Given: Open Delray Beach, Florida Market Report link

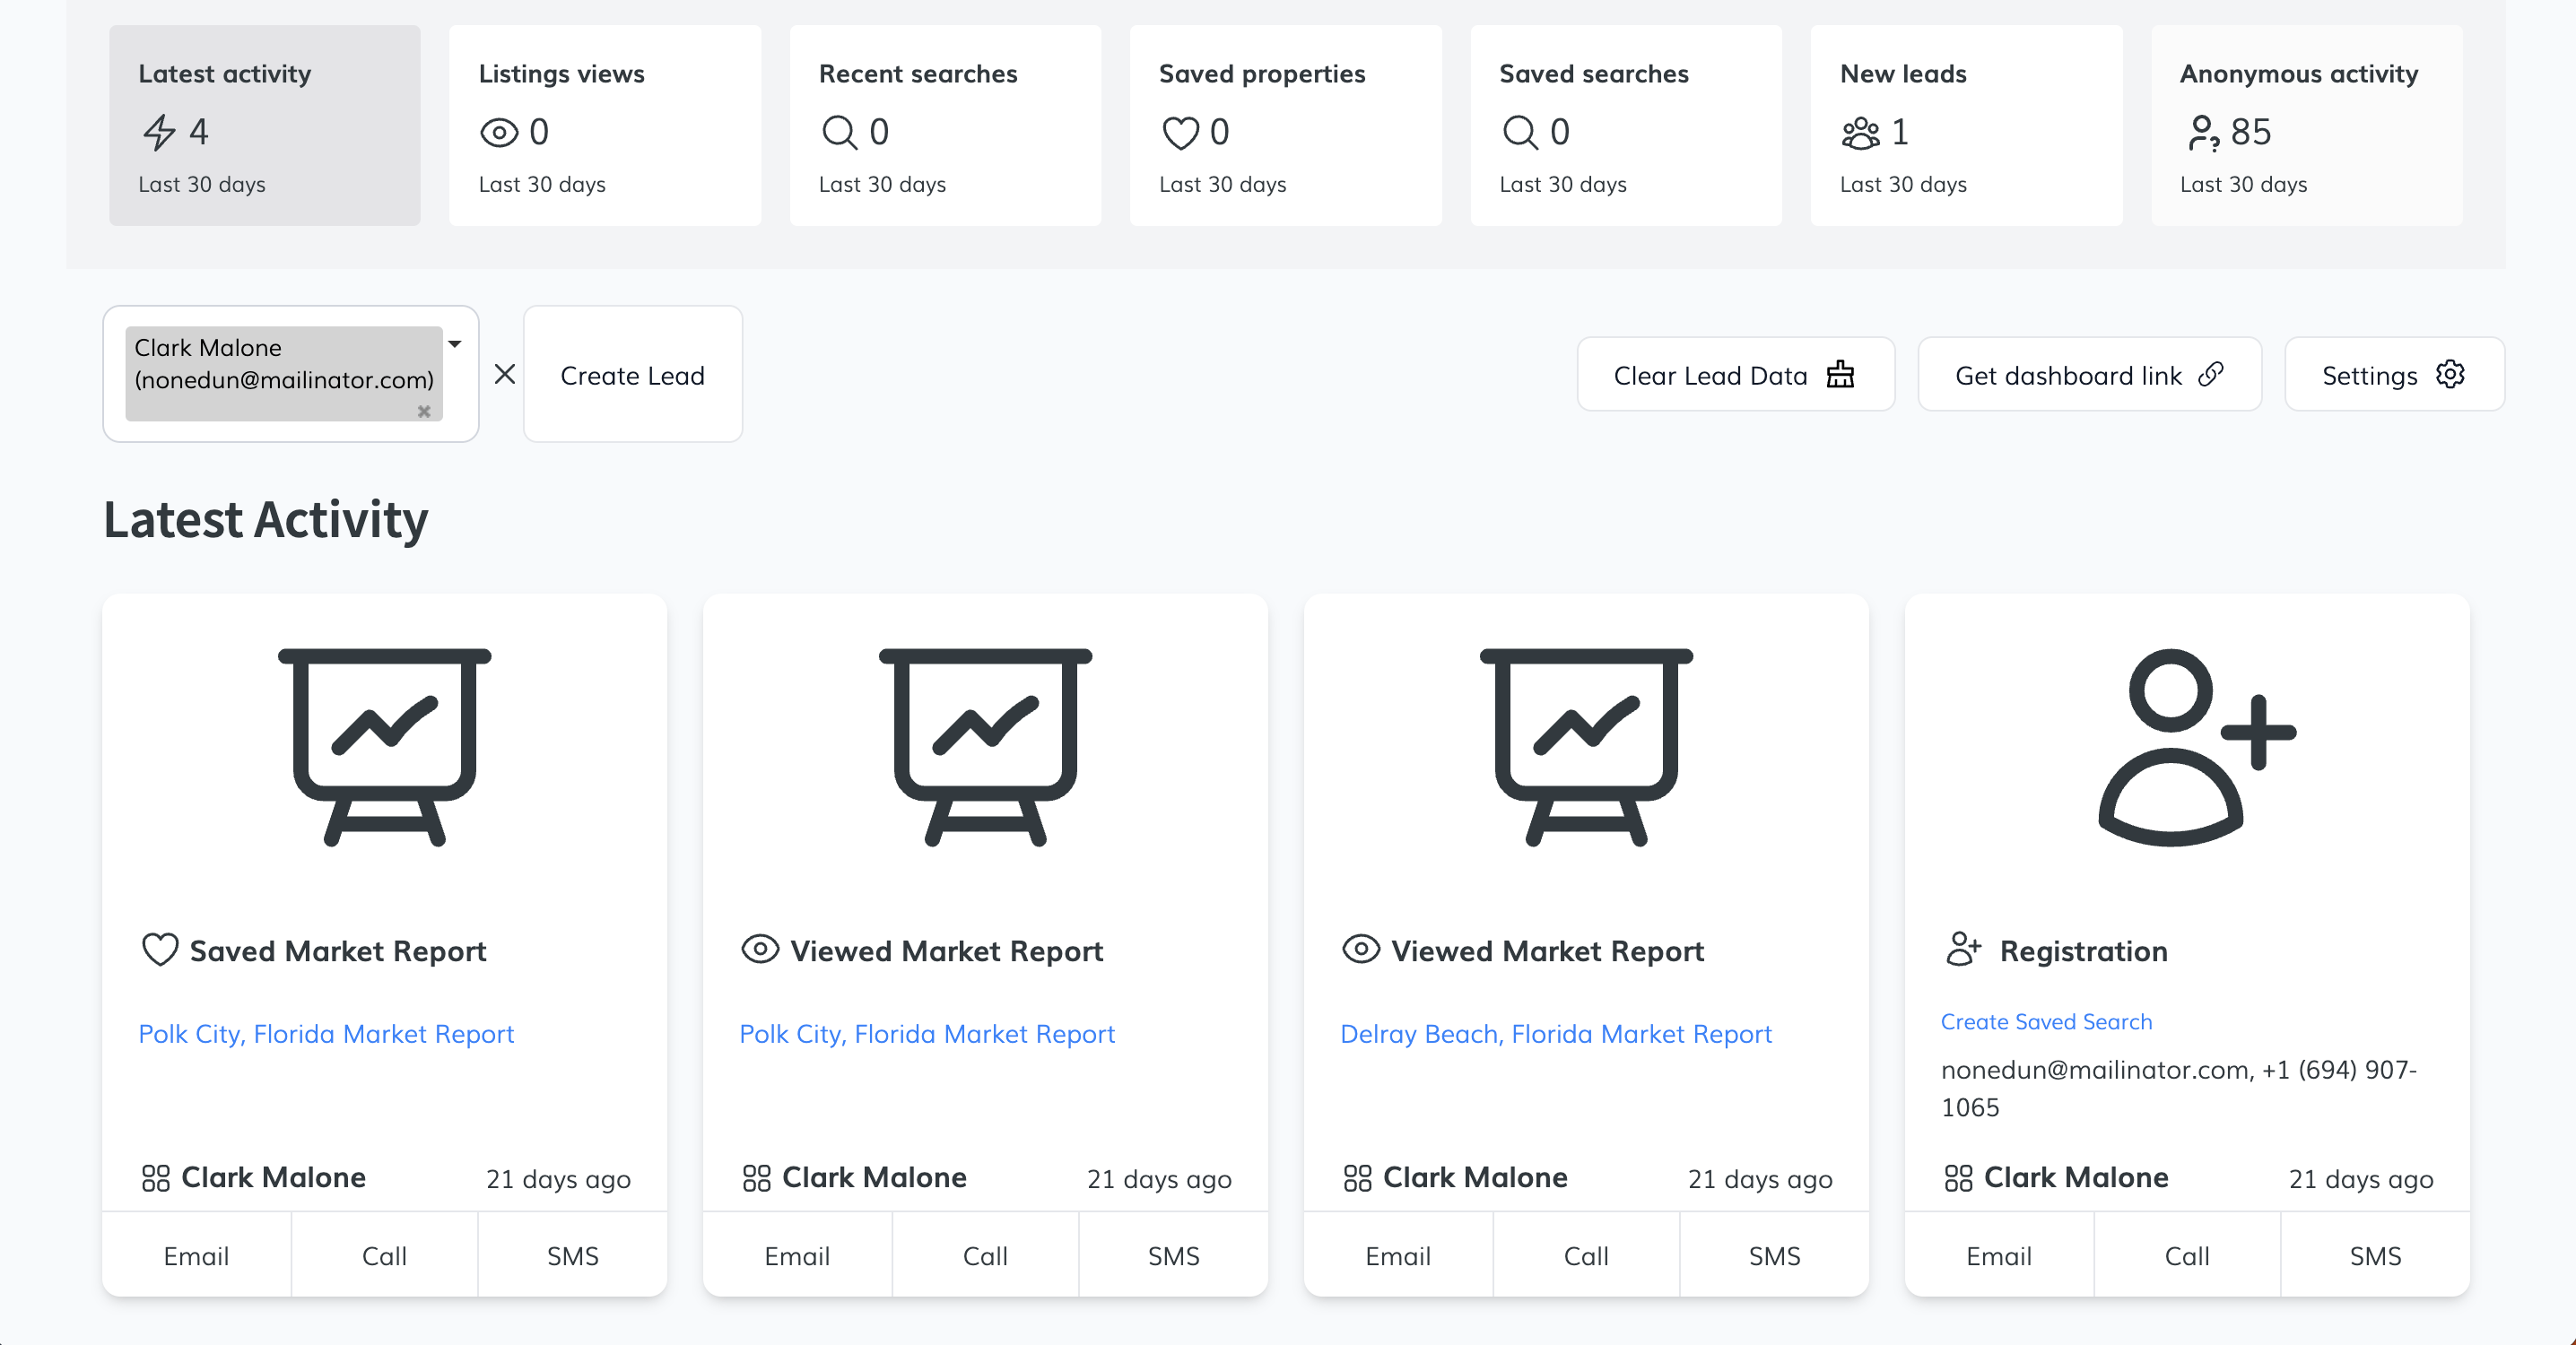Looking at the screenshot, I should 1555,1034.
